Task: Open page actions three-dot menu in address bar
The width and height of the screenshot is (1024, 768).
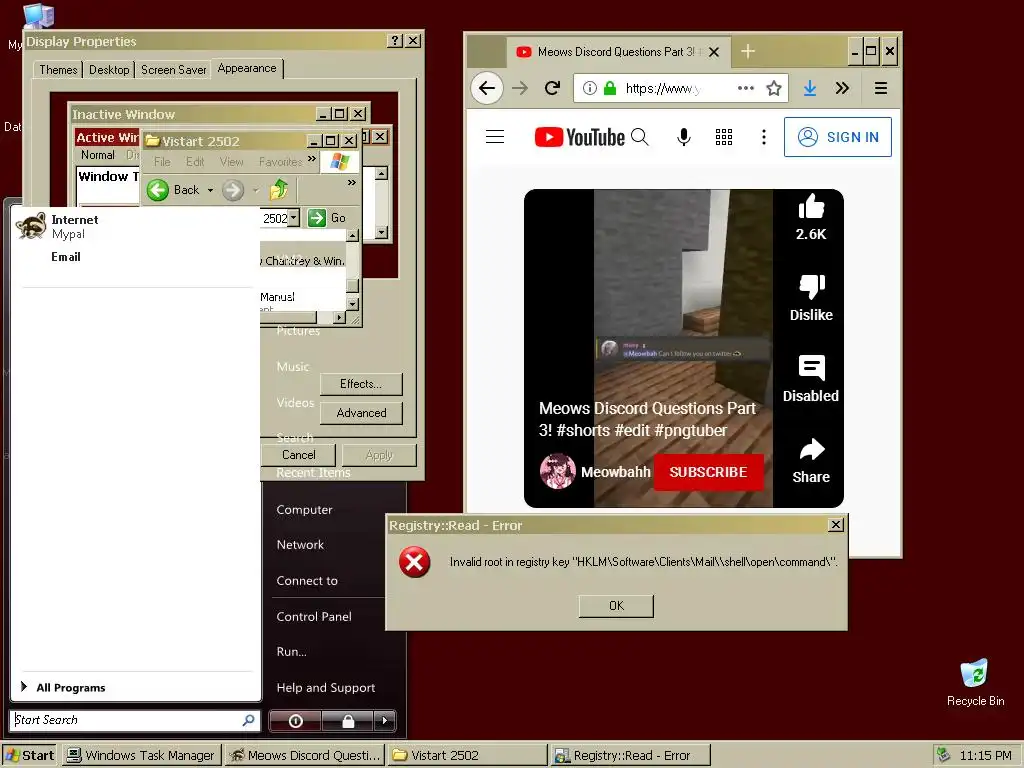Action: click(745, 88)
